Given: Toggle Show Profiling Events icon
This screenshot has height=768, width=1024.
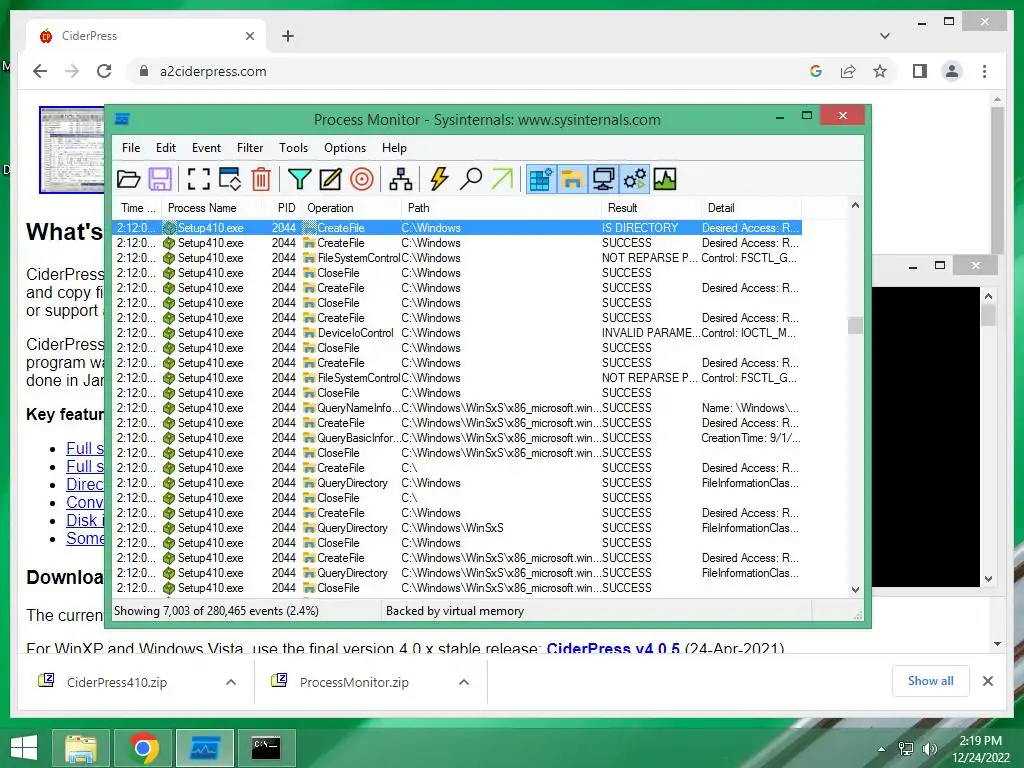Looking at the screenshot, I should 665,179.
